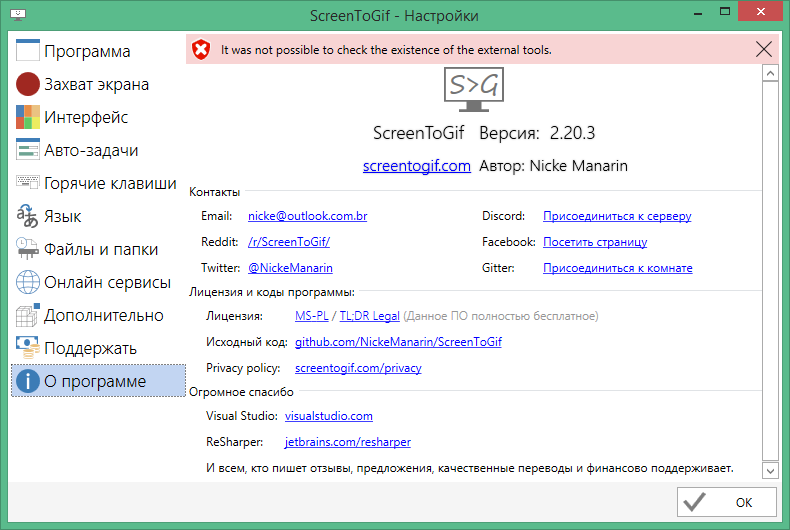Go to Авто-задачи settings
Image resolution: width=790 pixels, height=530 pixels.
click(98, 150)
